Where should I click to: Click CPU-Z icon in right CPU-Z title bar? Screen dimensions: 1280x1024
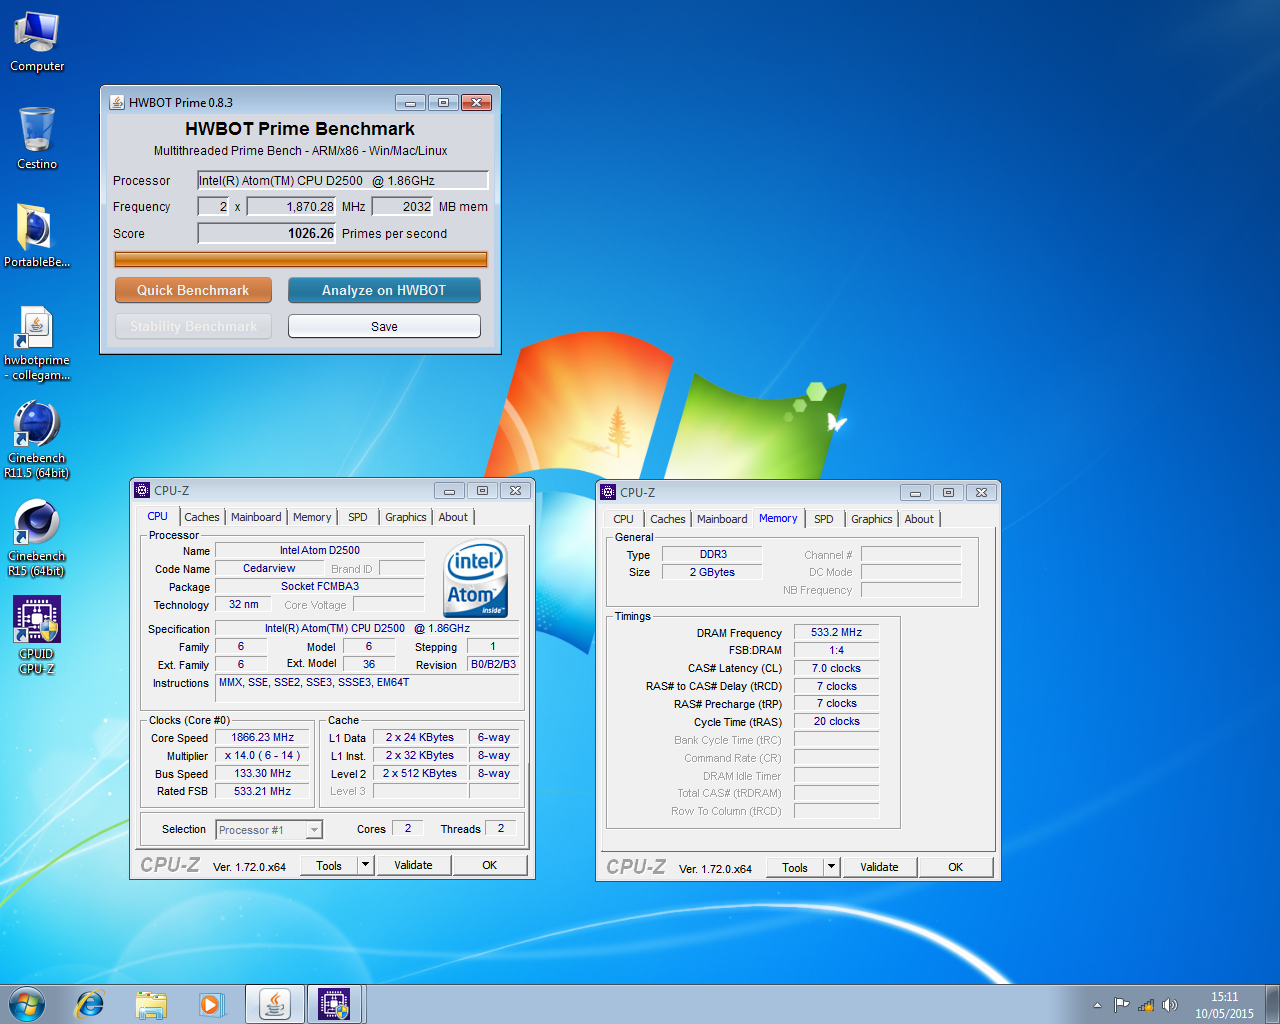[x=608, y=492]
